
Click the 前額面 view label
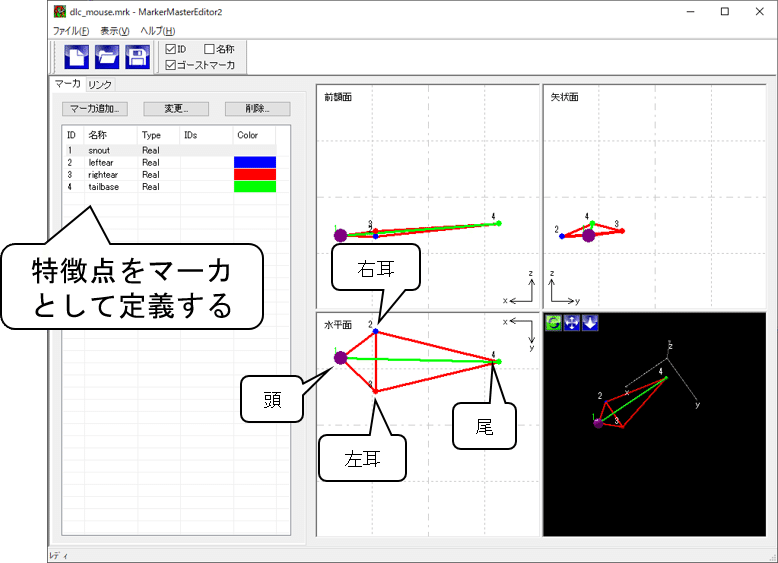click(338, 97)
